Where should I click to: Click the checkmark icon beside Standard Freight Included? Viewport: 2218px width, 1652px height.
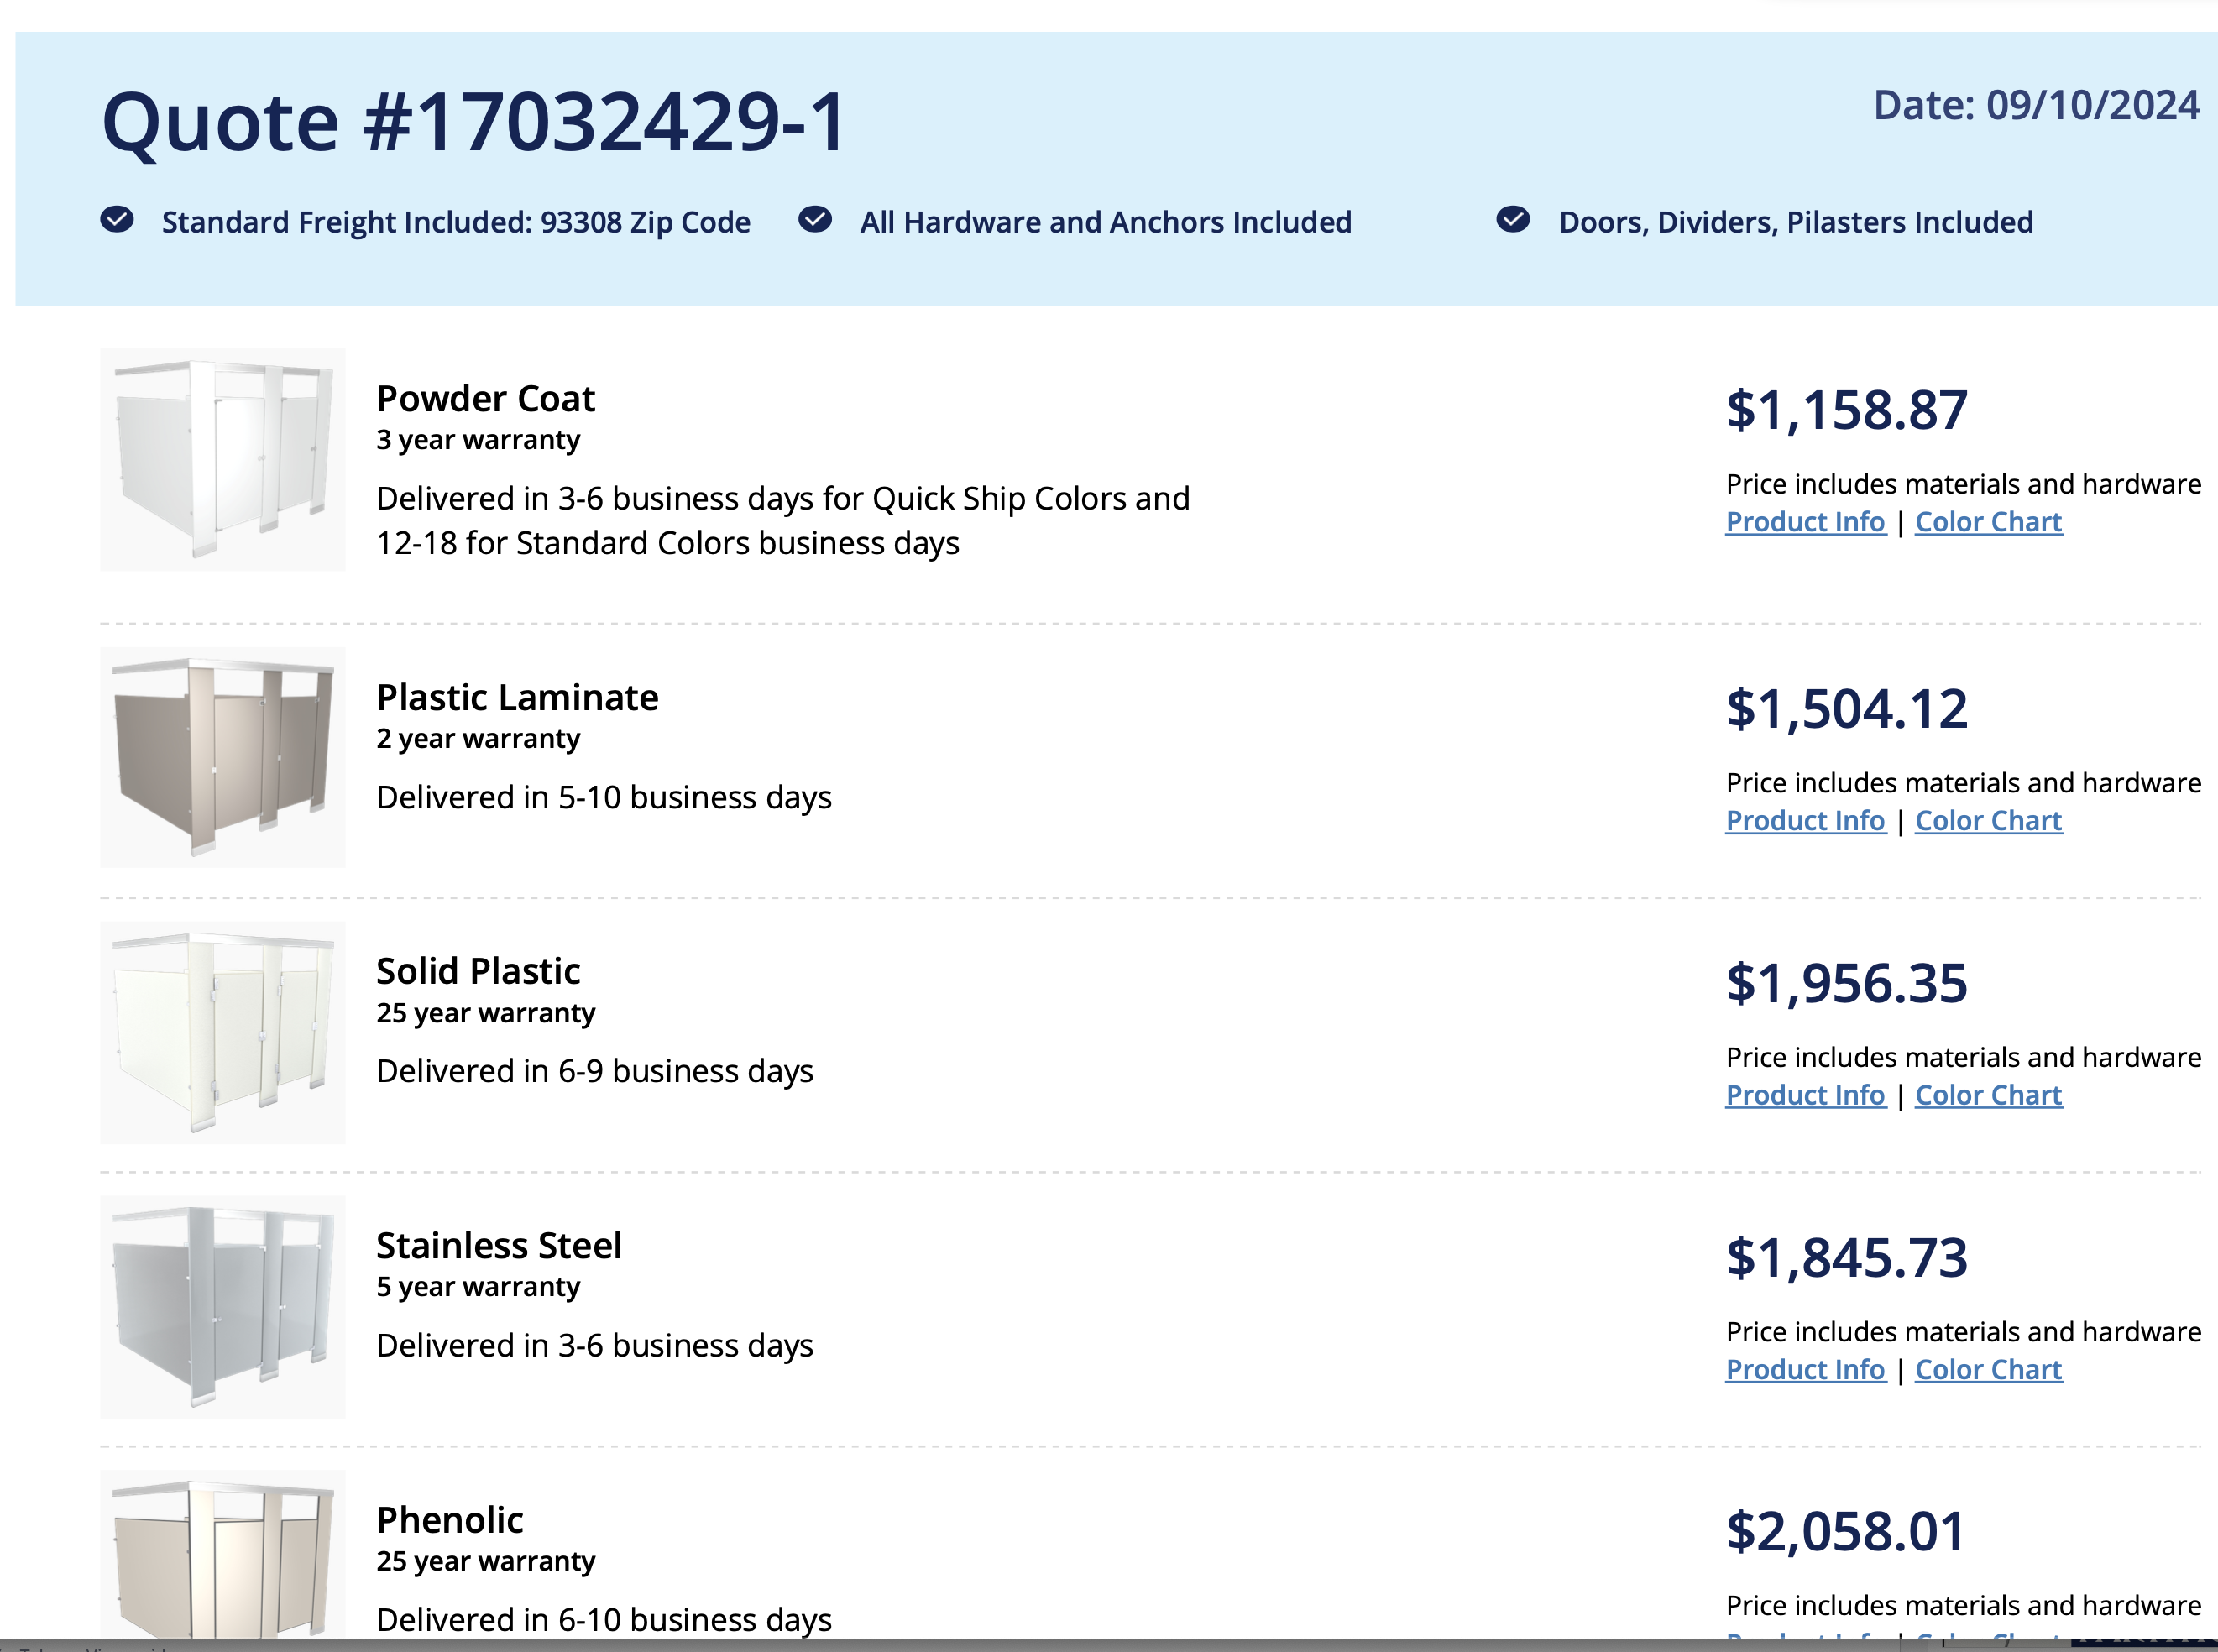coord(117,219)
